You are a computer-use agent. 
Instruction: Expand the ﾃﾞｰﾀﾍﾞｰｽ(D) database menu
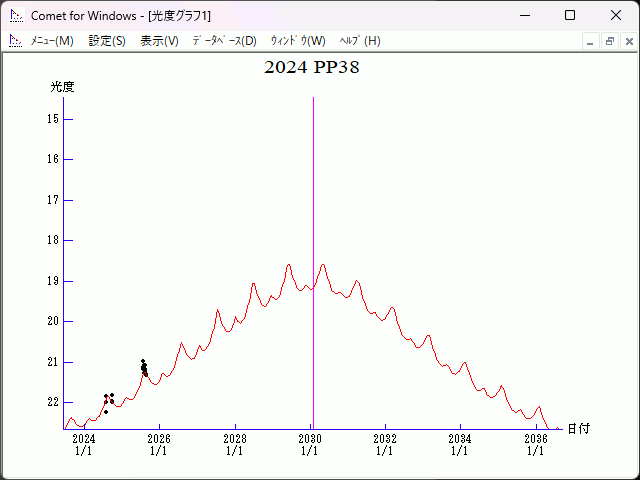click(224, 41)
